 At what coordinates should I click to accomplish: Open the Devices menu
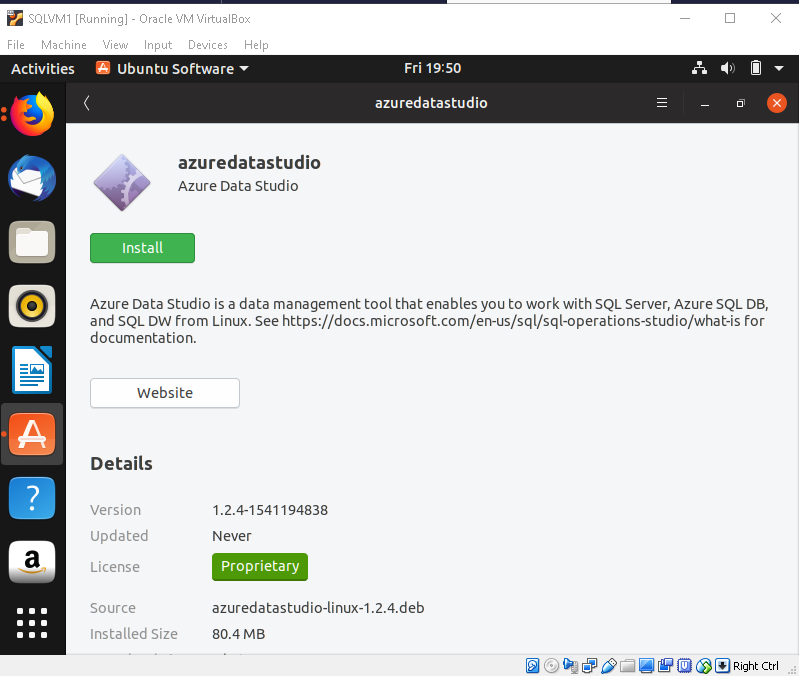208,45
